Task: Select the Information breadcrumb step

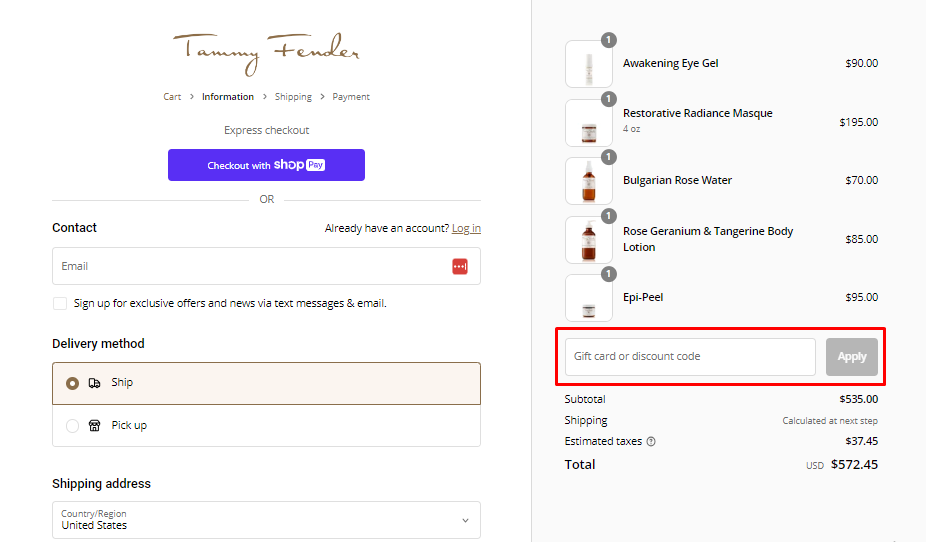Action: (227, 97)
